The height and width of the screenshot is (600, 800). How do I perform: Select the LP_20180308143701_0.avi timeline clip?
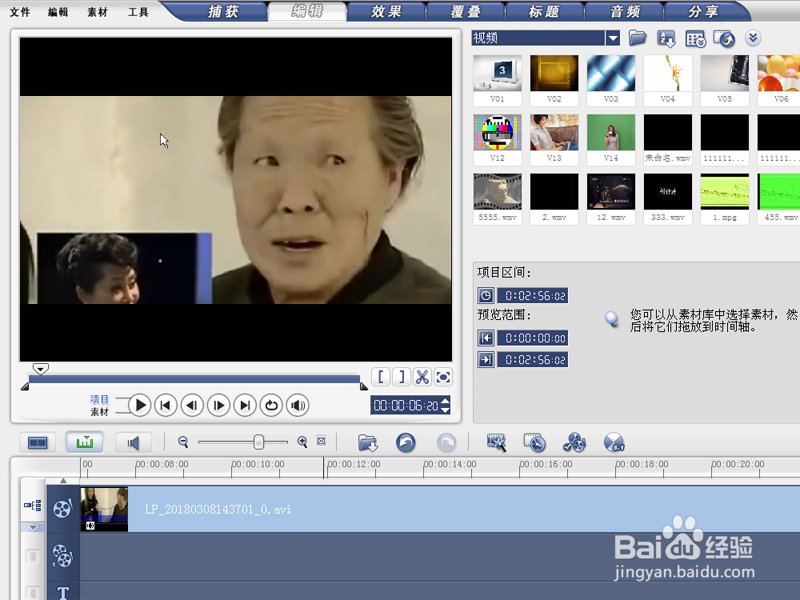pos(440,509)
